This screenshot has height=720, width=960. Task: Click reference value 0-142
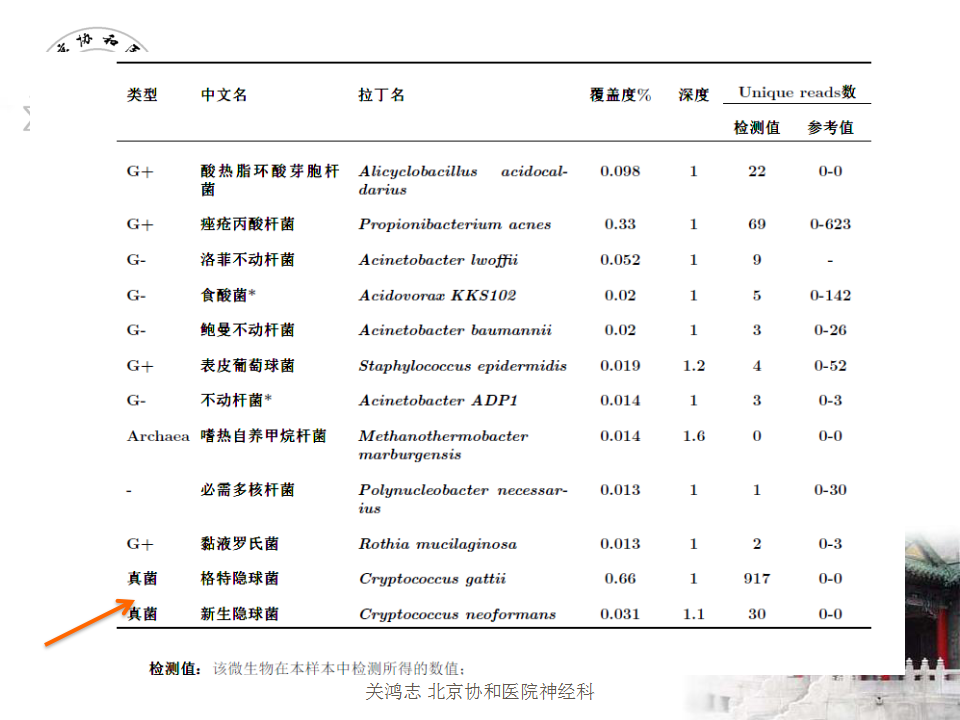830,295
